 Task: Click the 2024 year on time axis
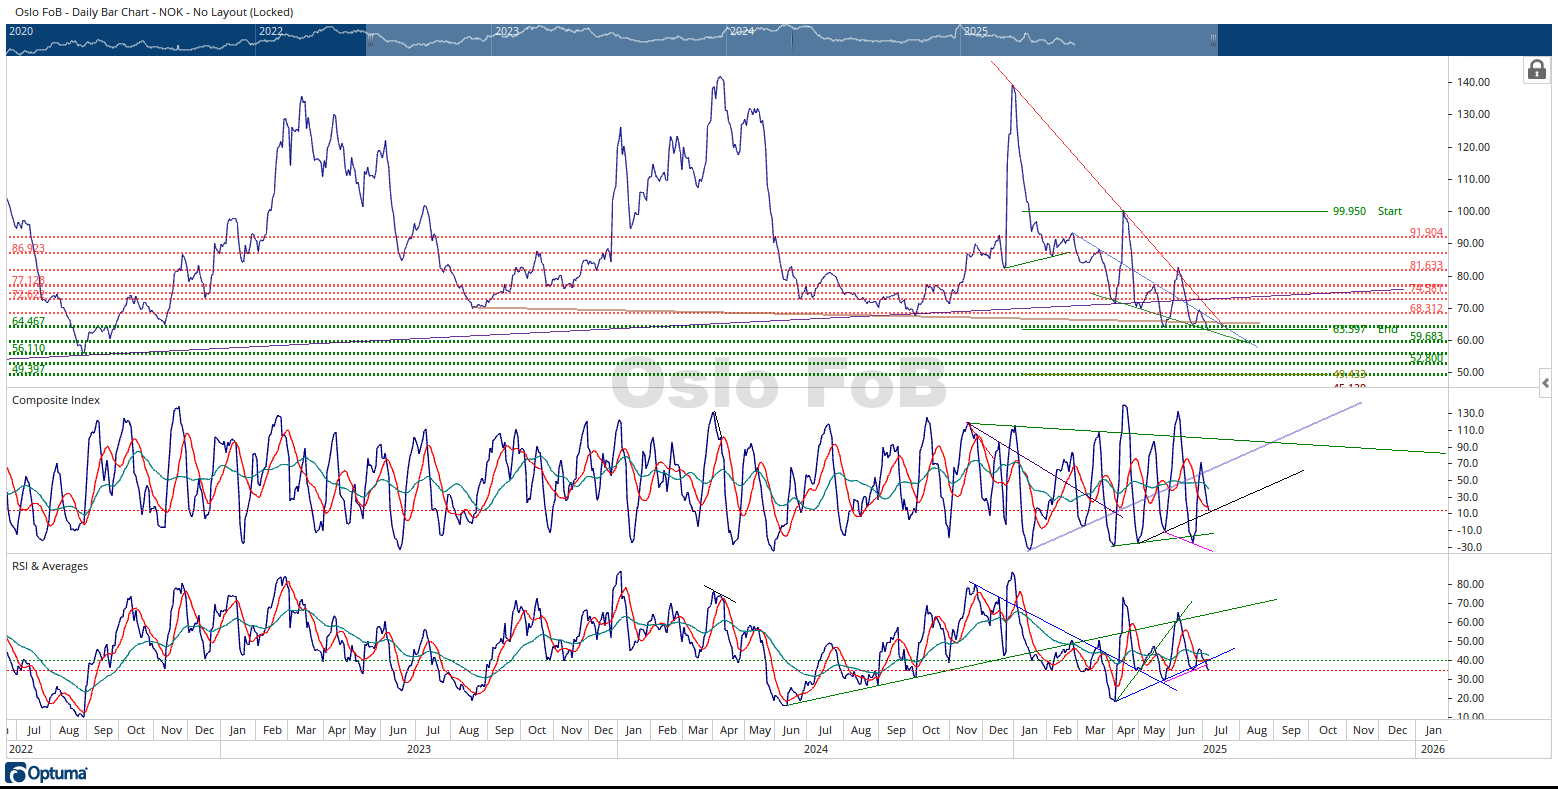[816, 748]
